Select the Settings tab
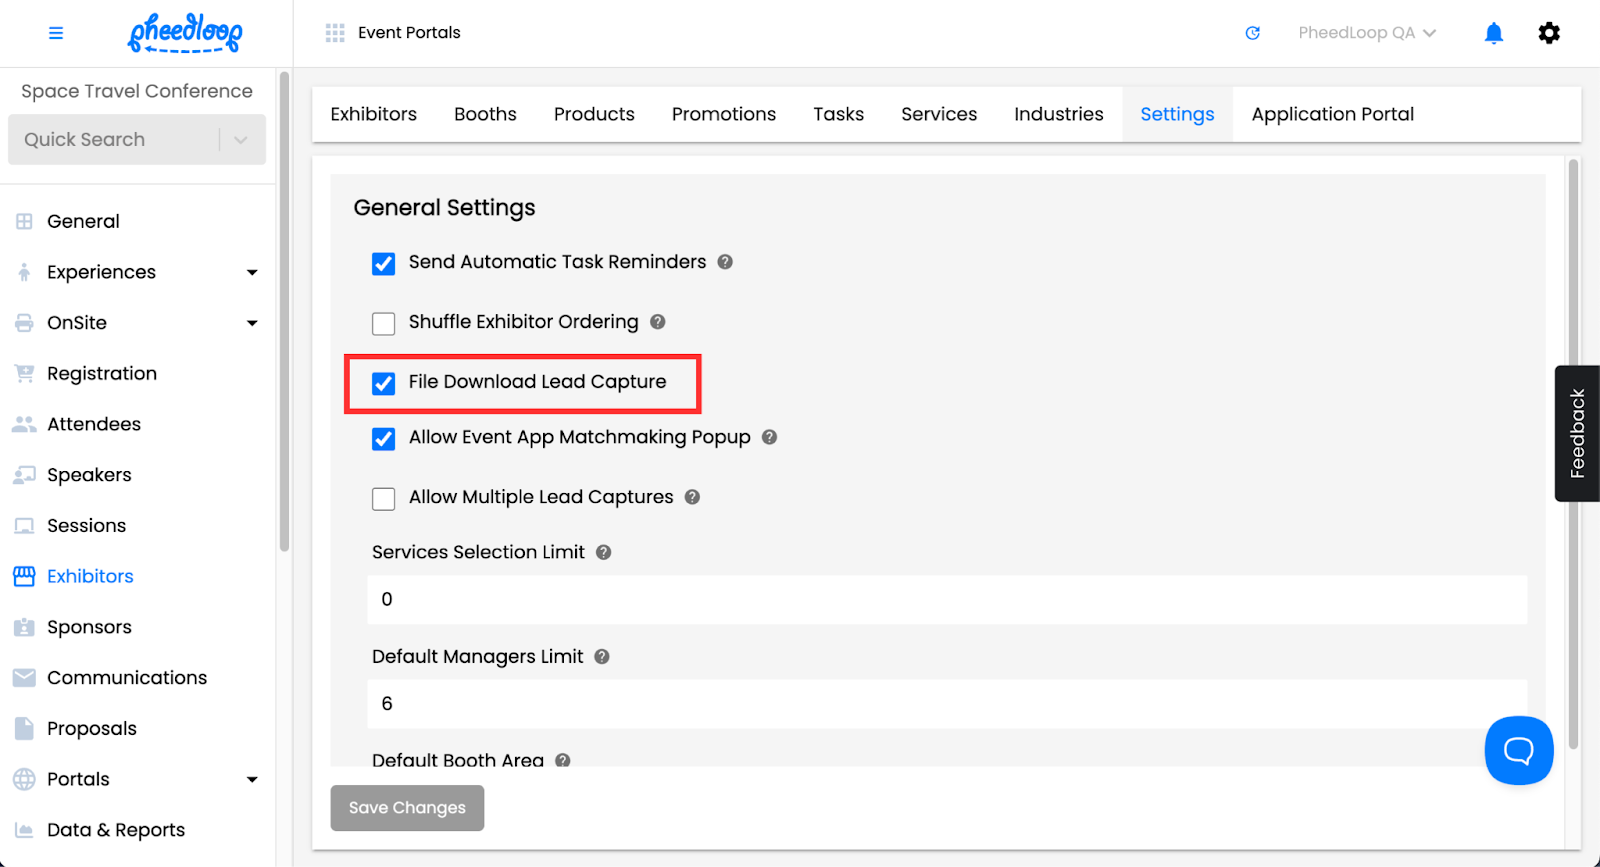1600x867 pixels. pyautogui.click(x=1177, y=114)
